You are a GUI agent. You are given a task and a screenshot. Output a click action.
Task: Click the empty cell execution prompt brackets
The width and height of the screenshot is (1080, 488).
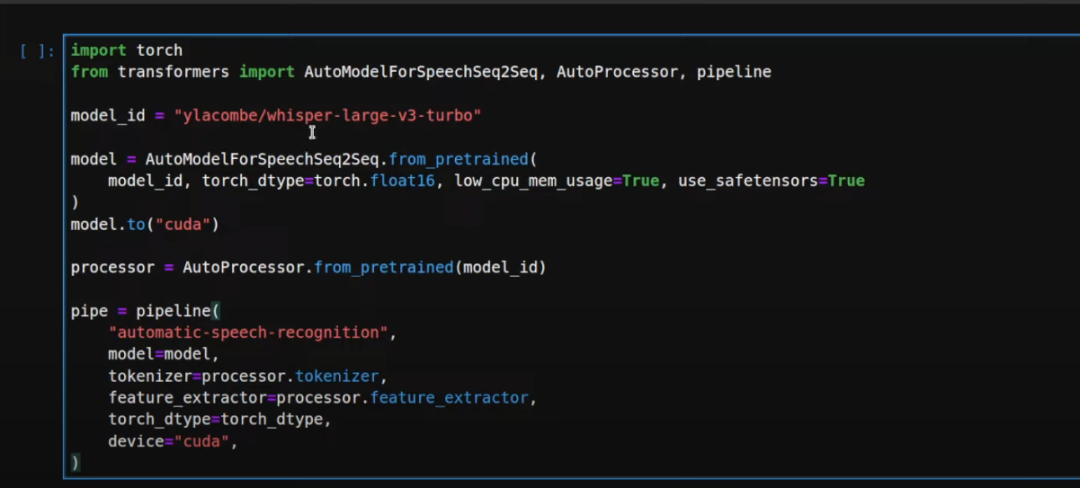coord(37,51)
